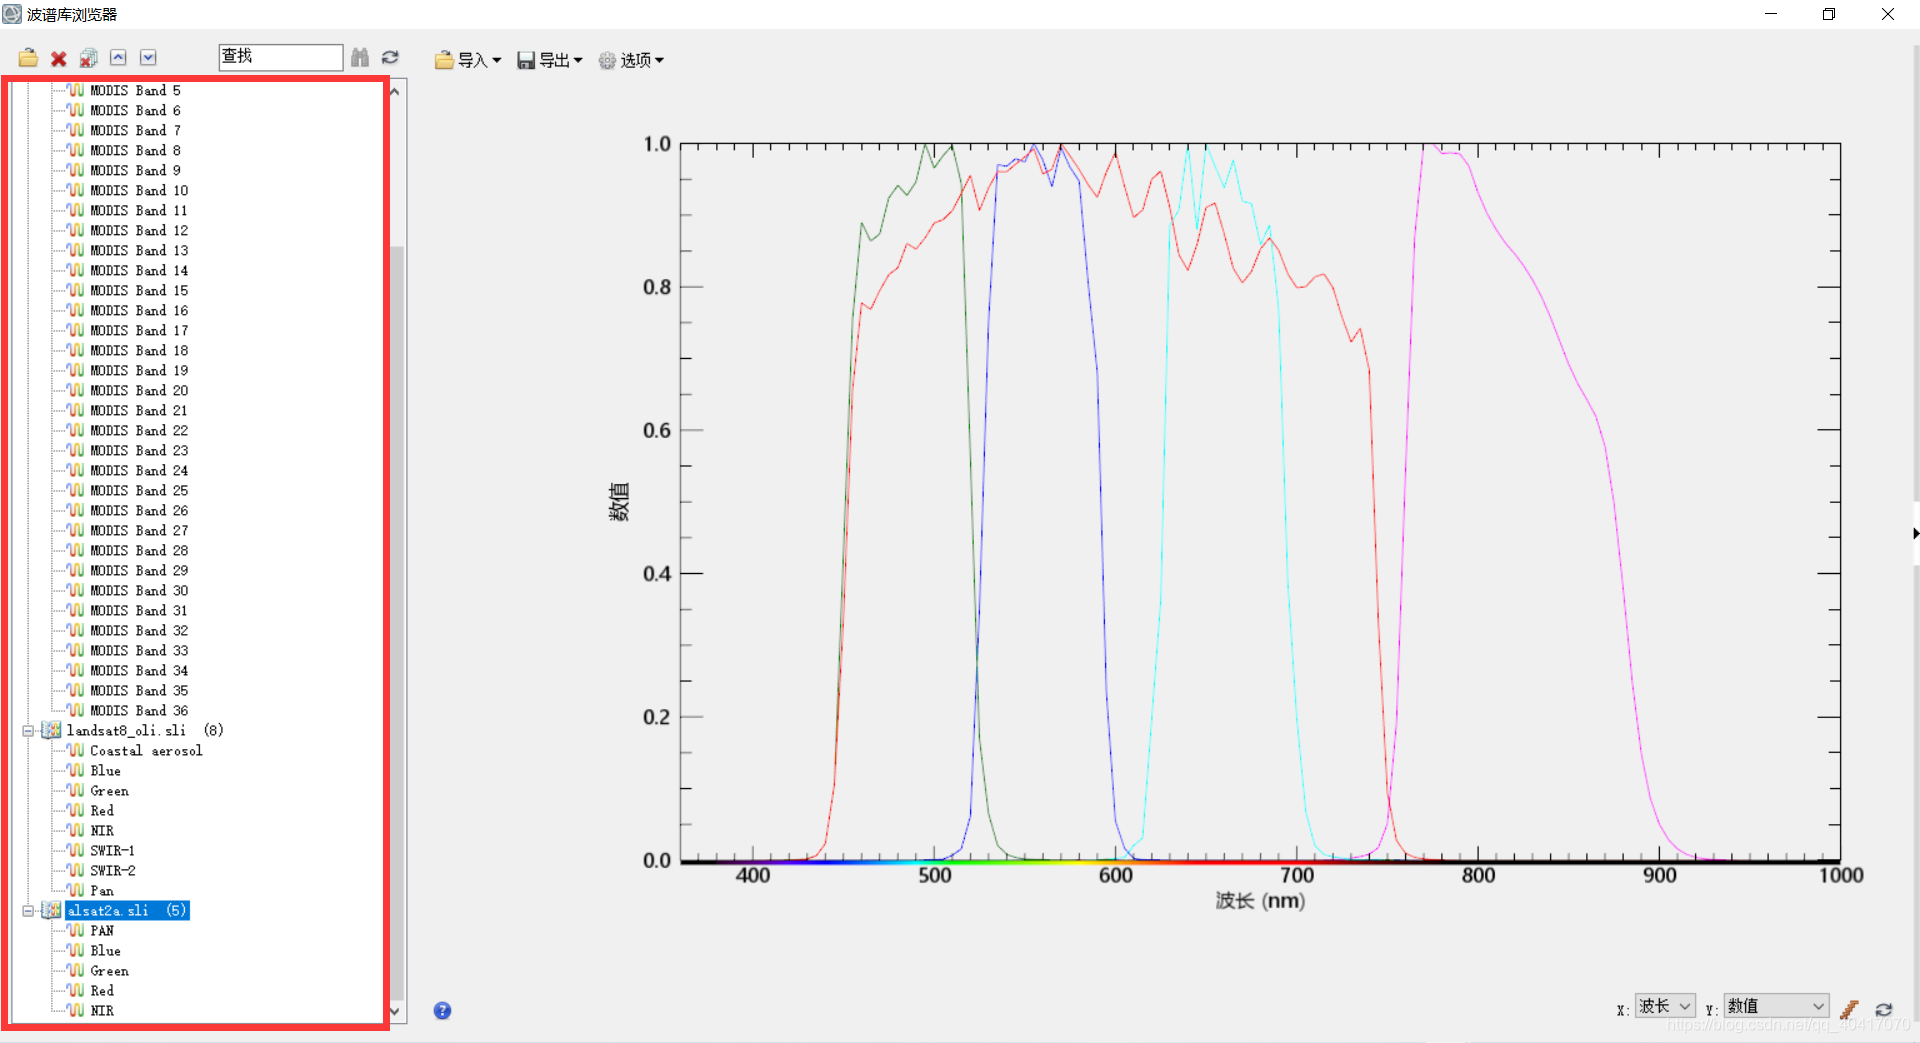
Task: Click the spectrum icon beside landsat8 NIR
Action: click(x=76, y=830)
